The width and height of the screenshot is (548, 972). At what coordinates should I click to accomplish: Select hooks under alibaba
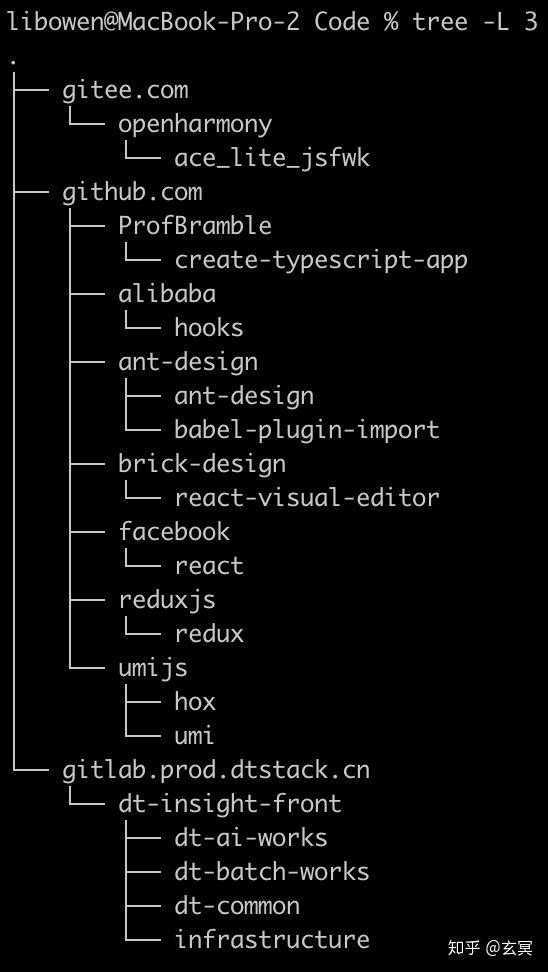click(x=208, y=327)
